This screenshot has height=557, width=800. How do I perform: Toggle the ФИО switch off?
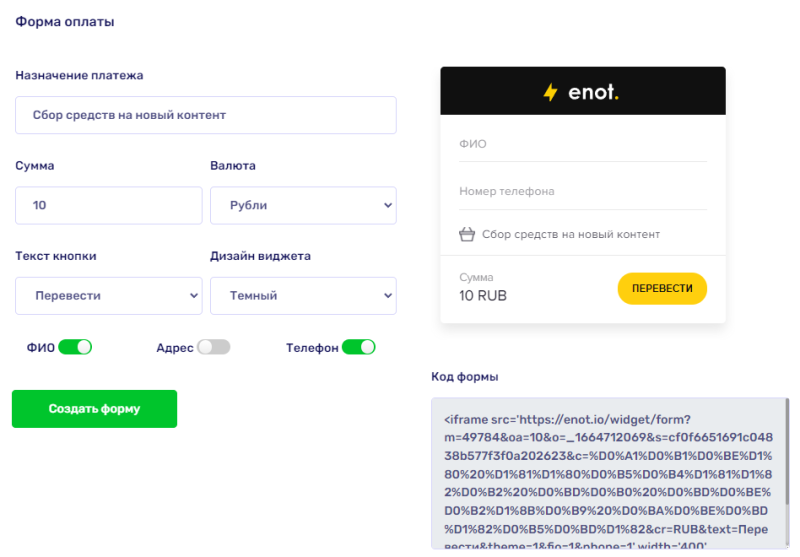point(75,347)
